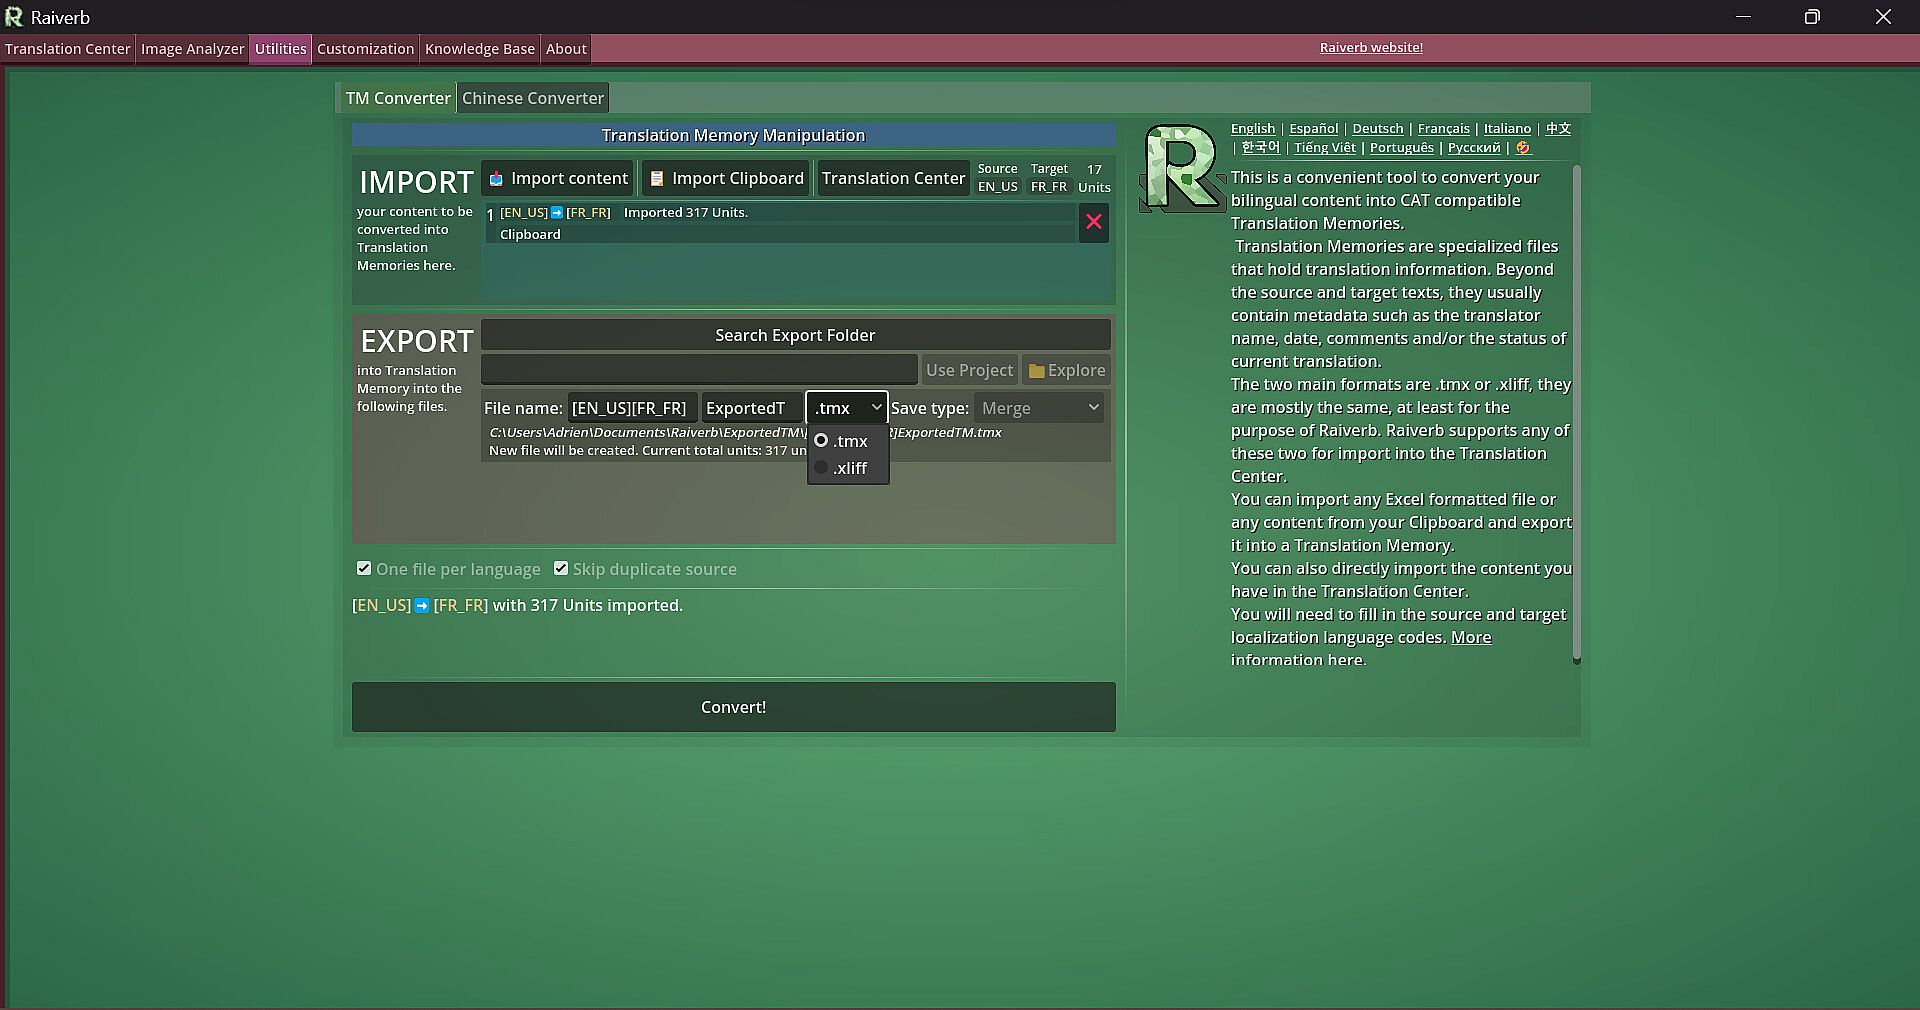Start conversion with the Convert! button
This screenshot has height=1010, width=1920.
click(x=734, y=707)
